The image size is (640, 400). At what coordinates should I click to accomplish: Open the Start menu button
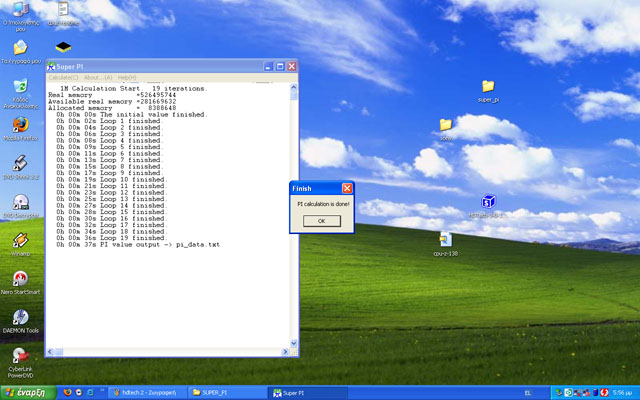(x=27, y=393)
